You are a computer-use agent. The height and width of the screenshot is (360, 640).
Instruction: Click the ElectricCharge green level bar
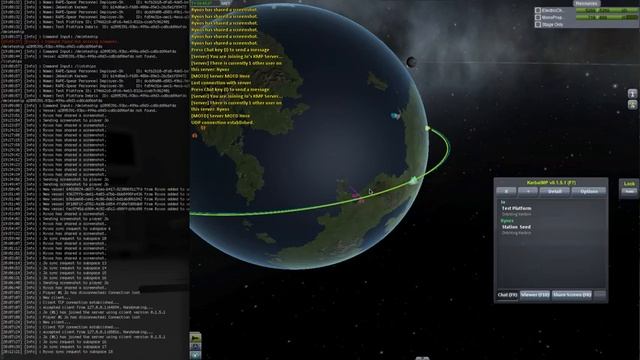(607, 10)
